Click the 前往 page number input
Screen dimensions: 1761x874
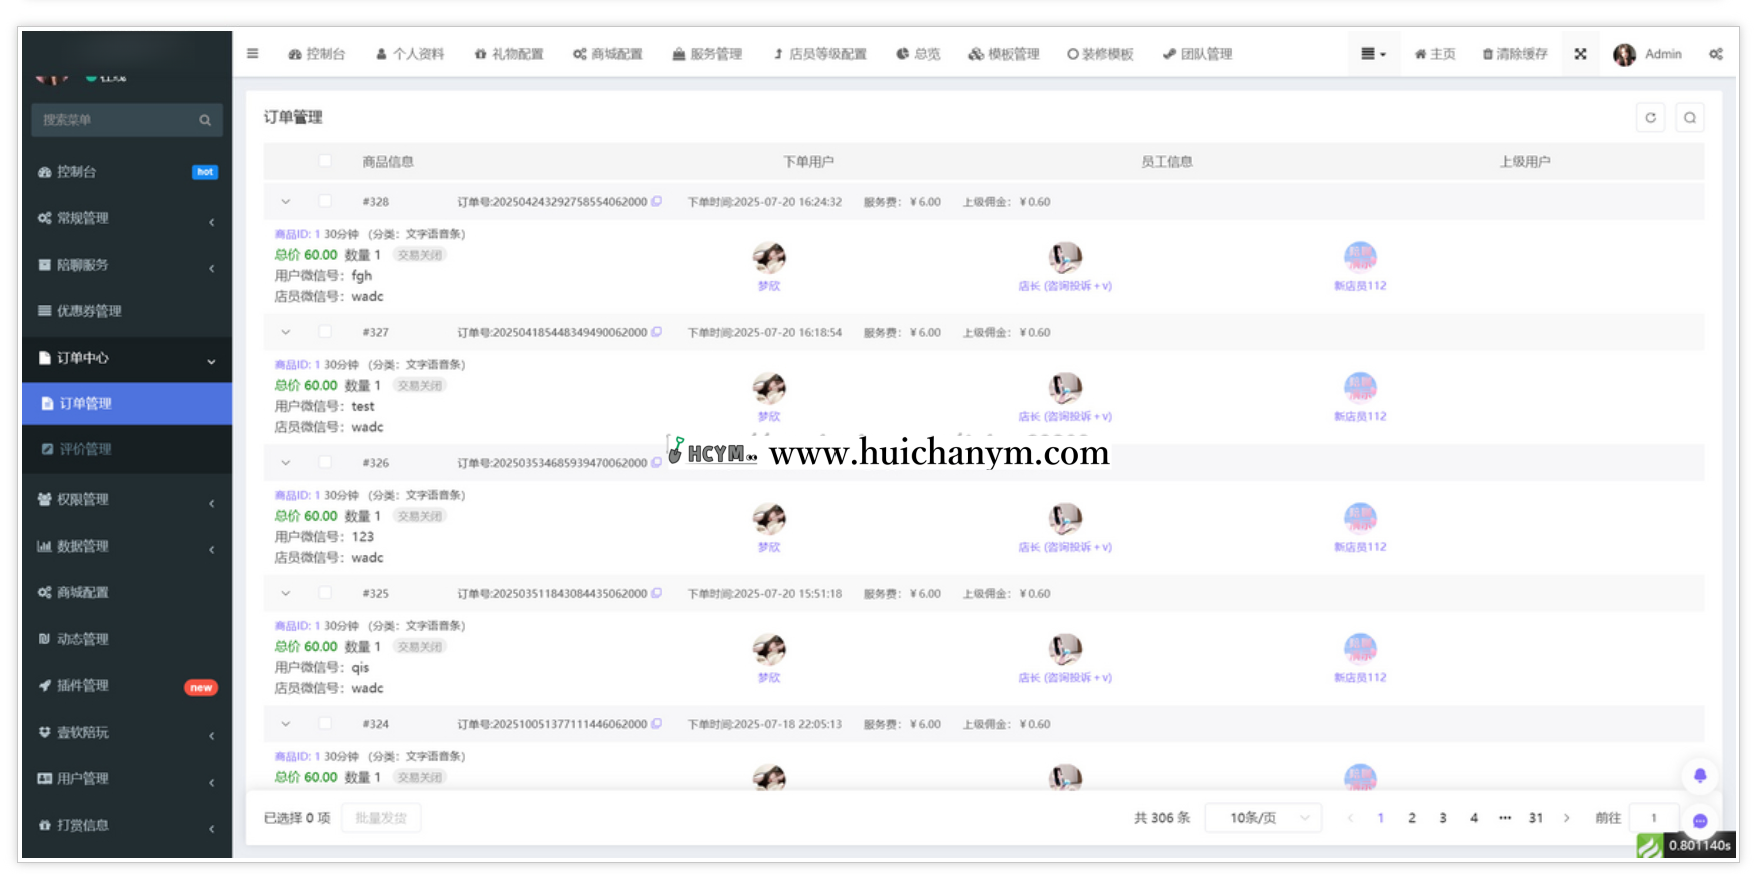[x=1654, y=818]
